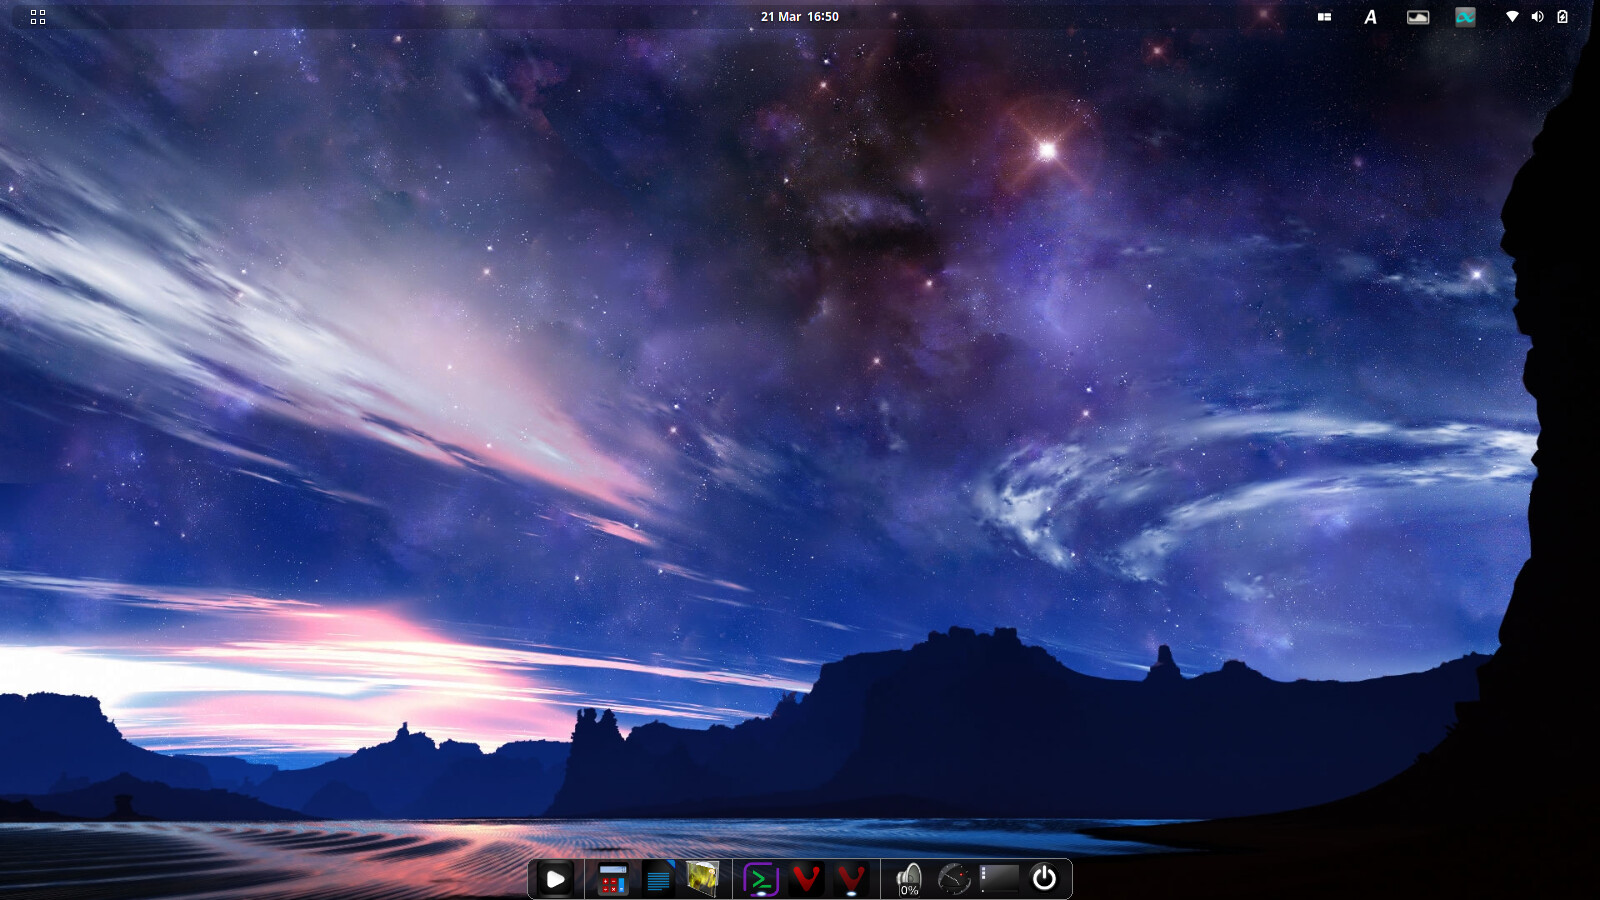The height and width of the screenshot is (900, 1600).
Task: Open the calculator from the dock
Action: [613, 879]
